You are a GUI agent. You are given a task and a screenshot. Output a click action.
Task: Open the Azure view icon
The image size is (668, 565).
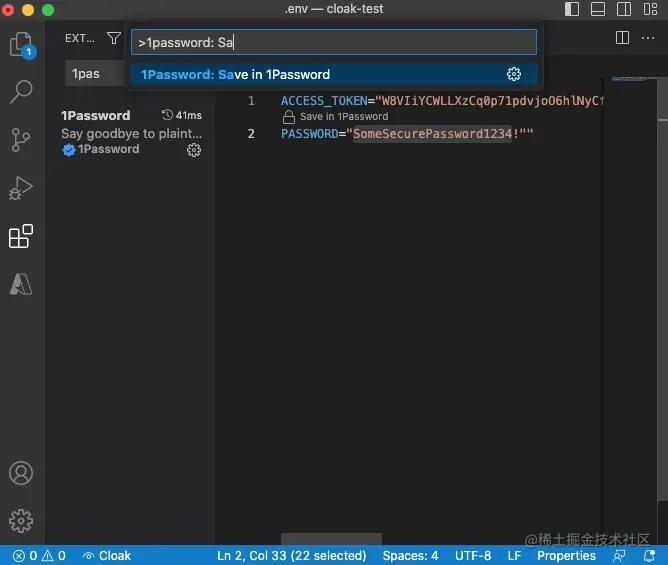(x=21, y=284)
